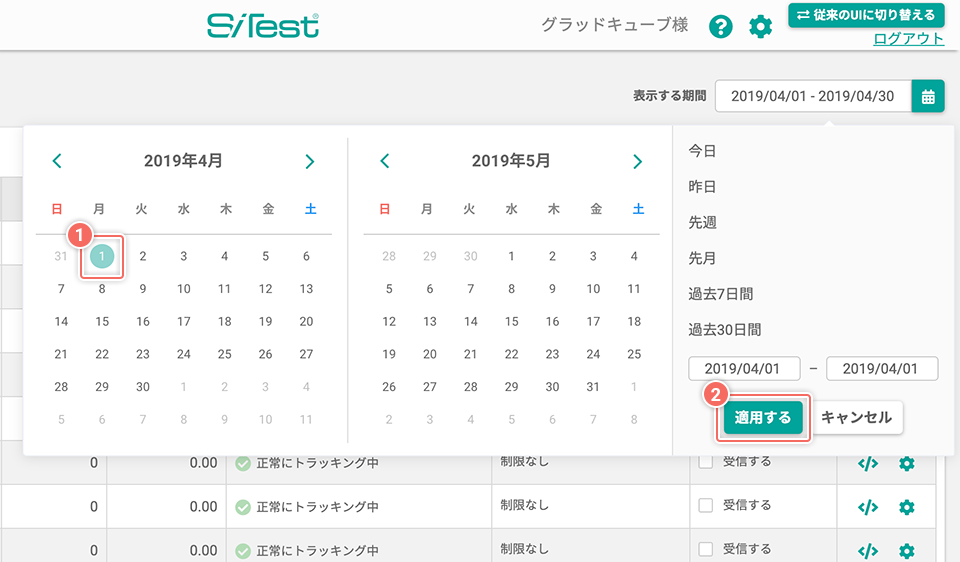
Task: Pick May 12 Sunday
Action: coord(389,321)
